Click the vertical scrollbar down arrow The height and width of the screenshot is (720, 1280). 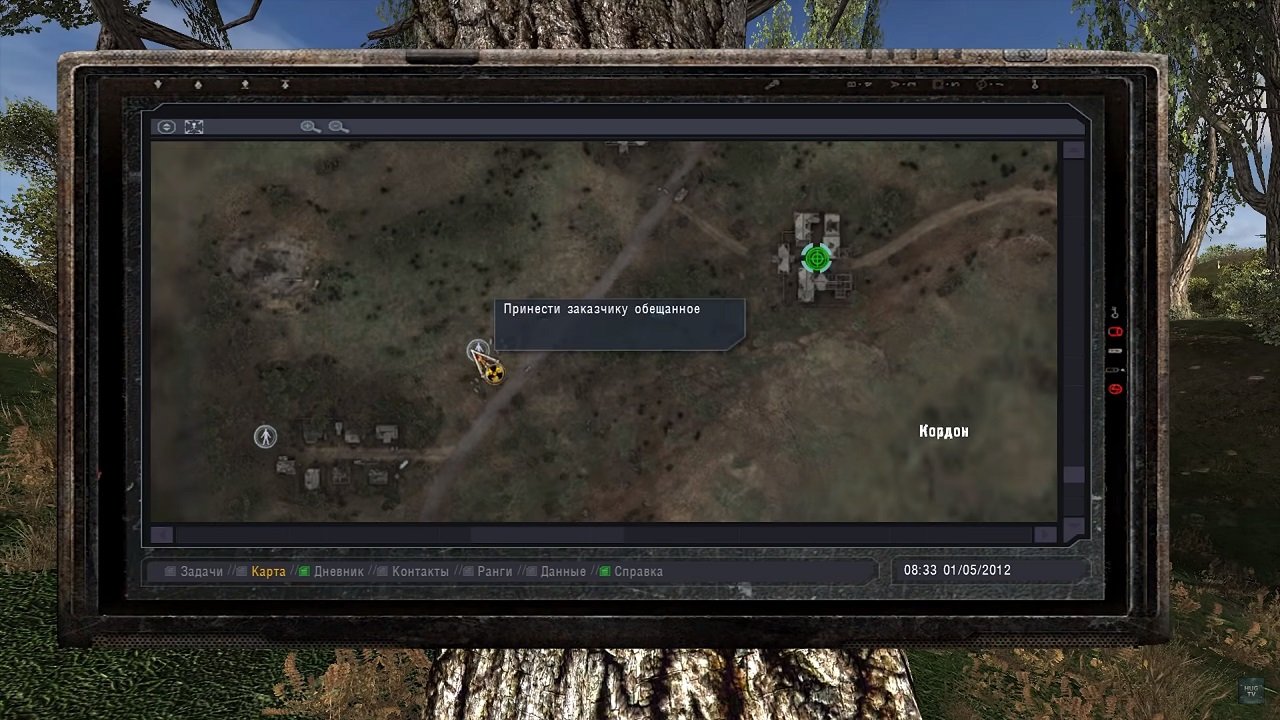[x=1073, y=527]
